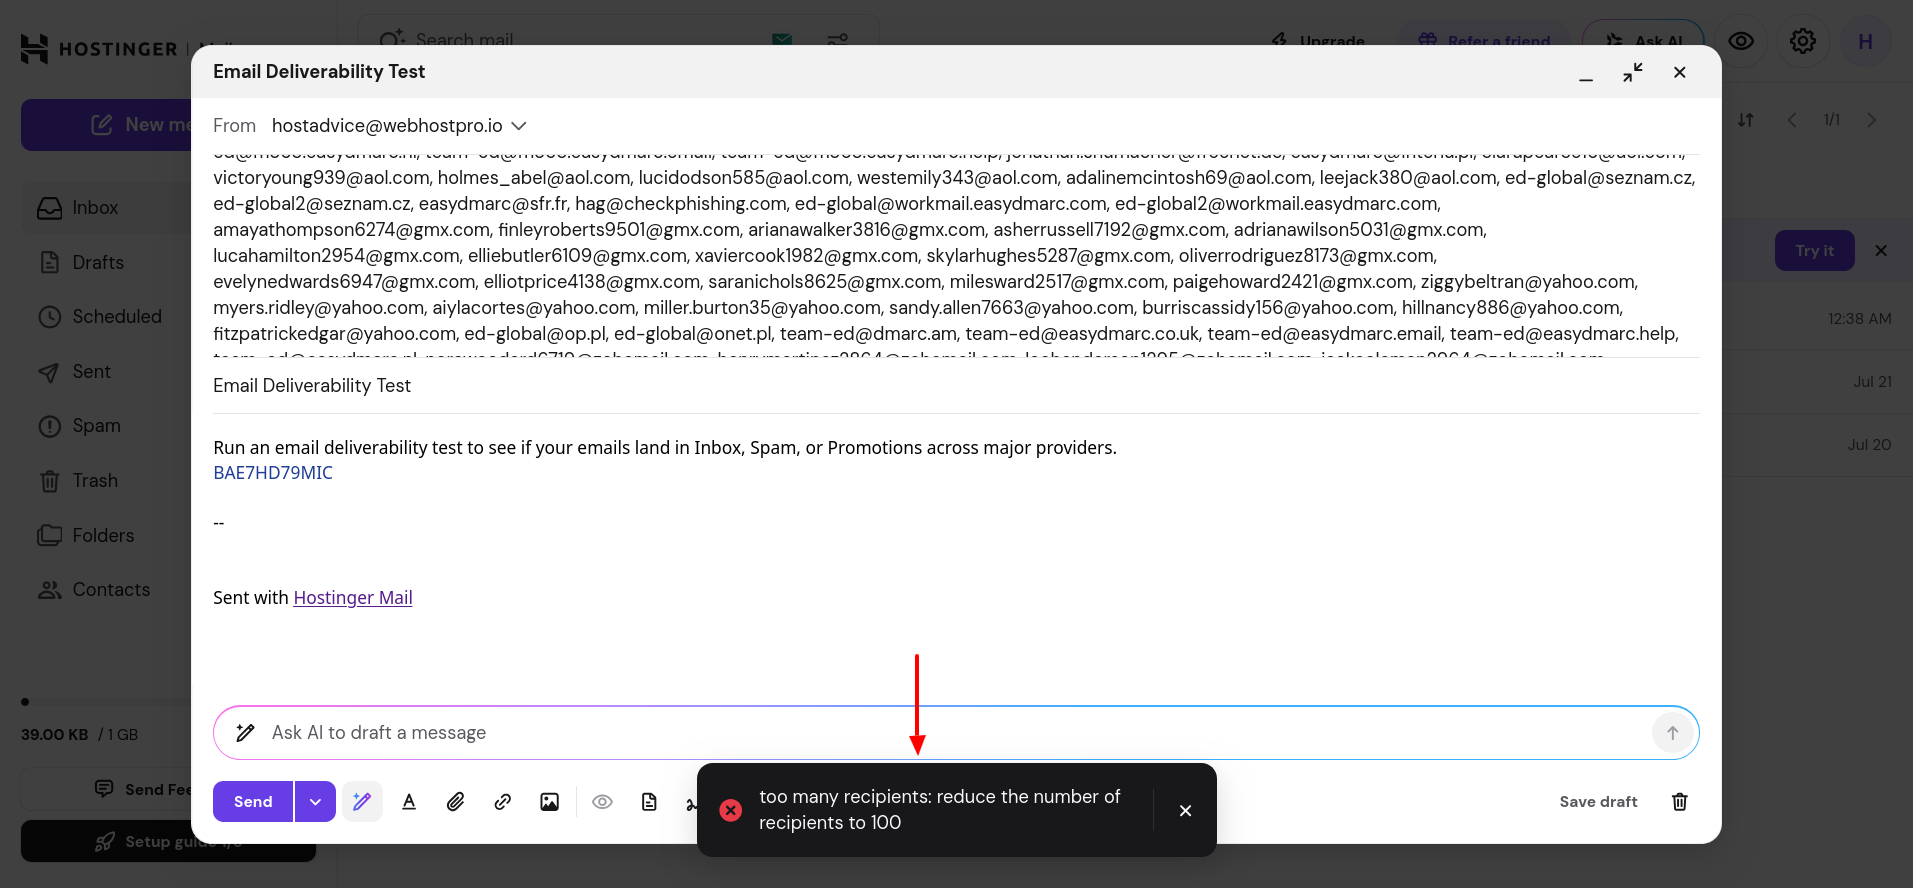The height and width of the screenshot is (889, 1913).
Task: Open Contacts in the sidebar
Action: pyautogui.click(x=111, y=590)
